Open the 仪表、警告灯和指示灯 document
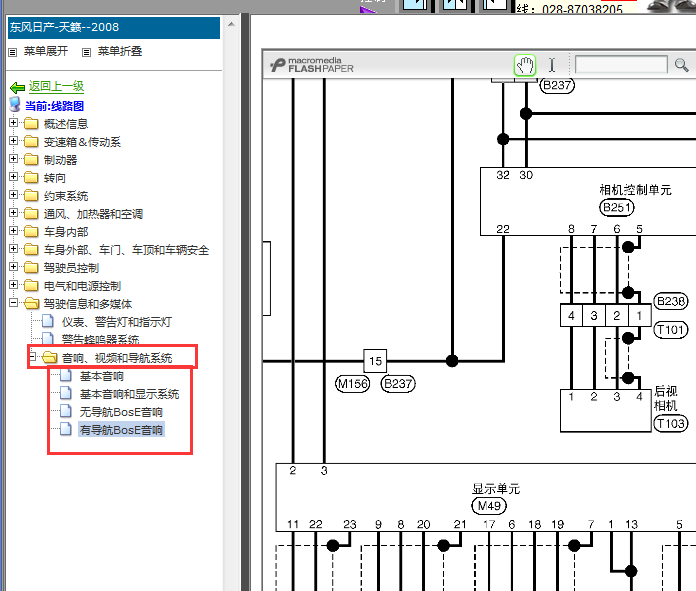The height and width of the screenshot is (591, 696). [116, 322]
